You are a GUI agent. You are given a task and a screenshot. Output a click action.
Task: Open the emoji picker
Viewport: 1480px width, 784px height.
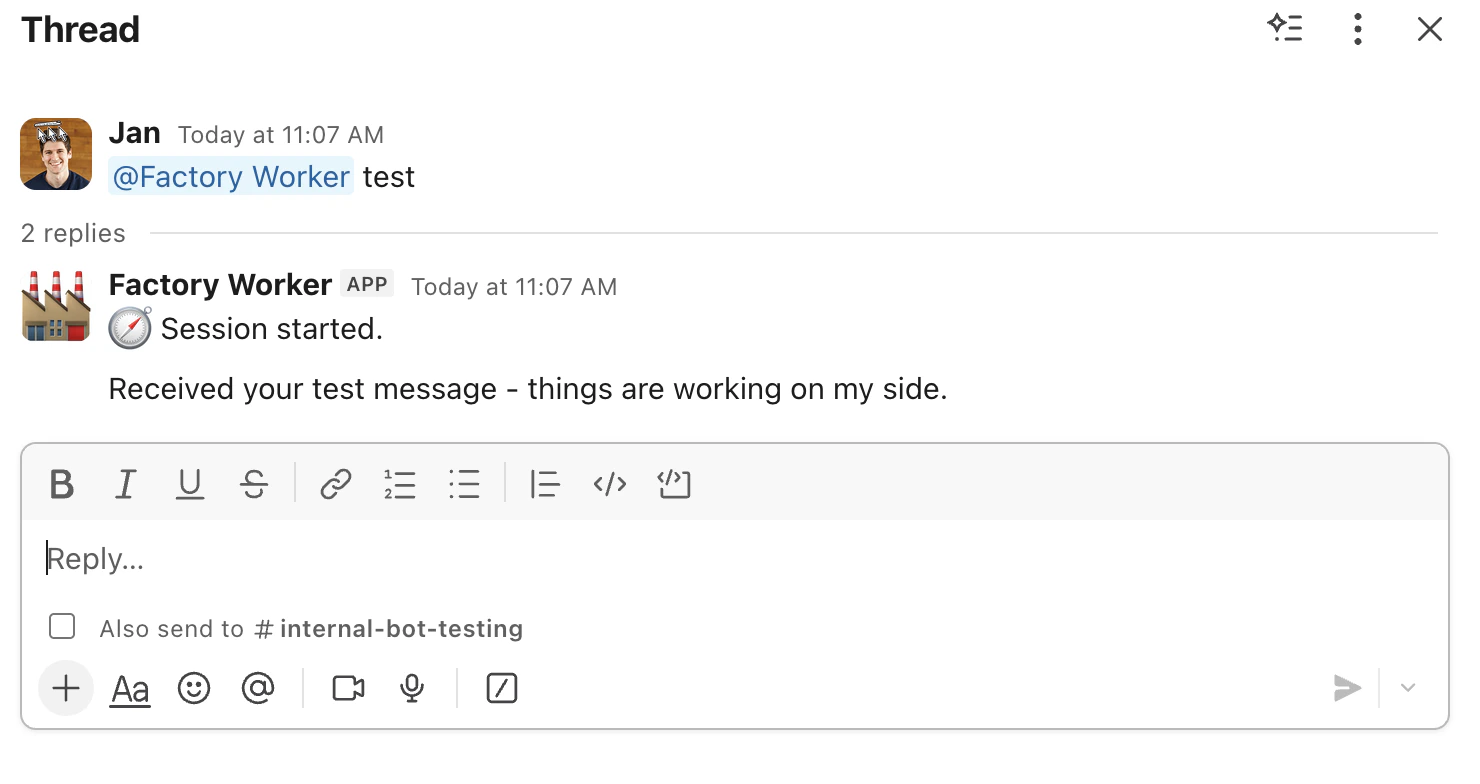(x=194, y=688)
